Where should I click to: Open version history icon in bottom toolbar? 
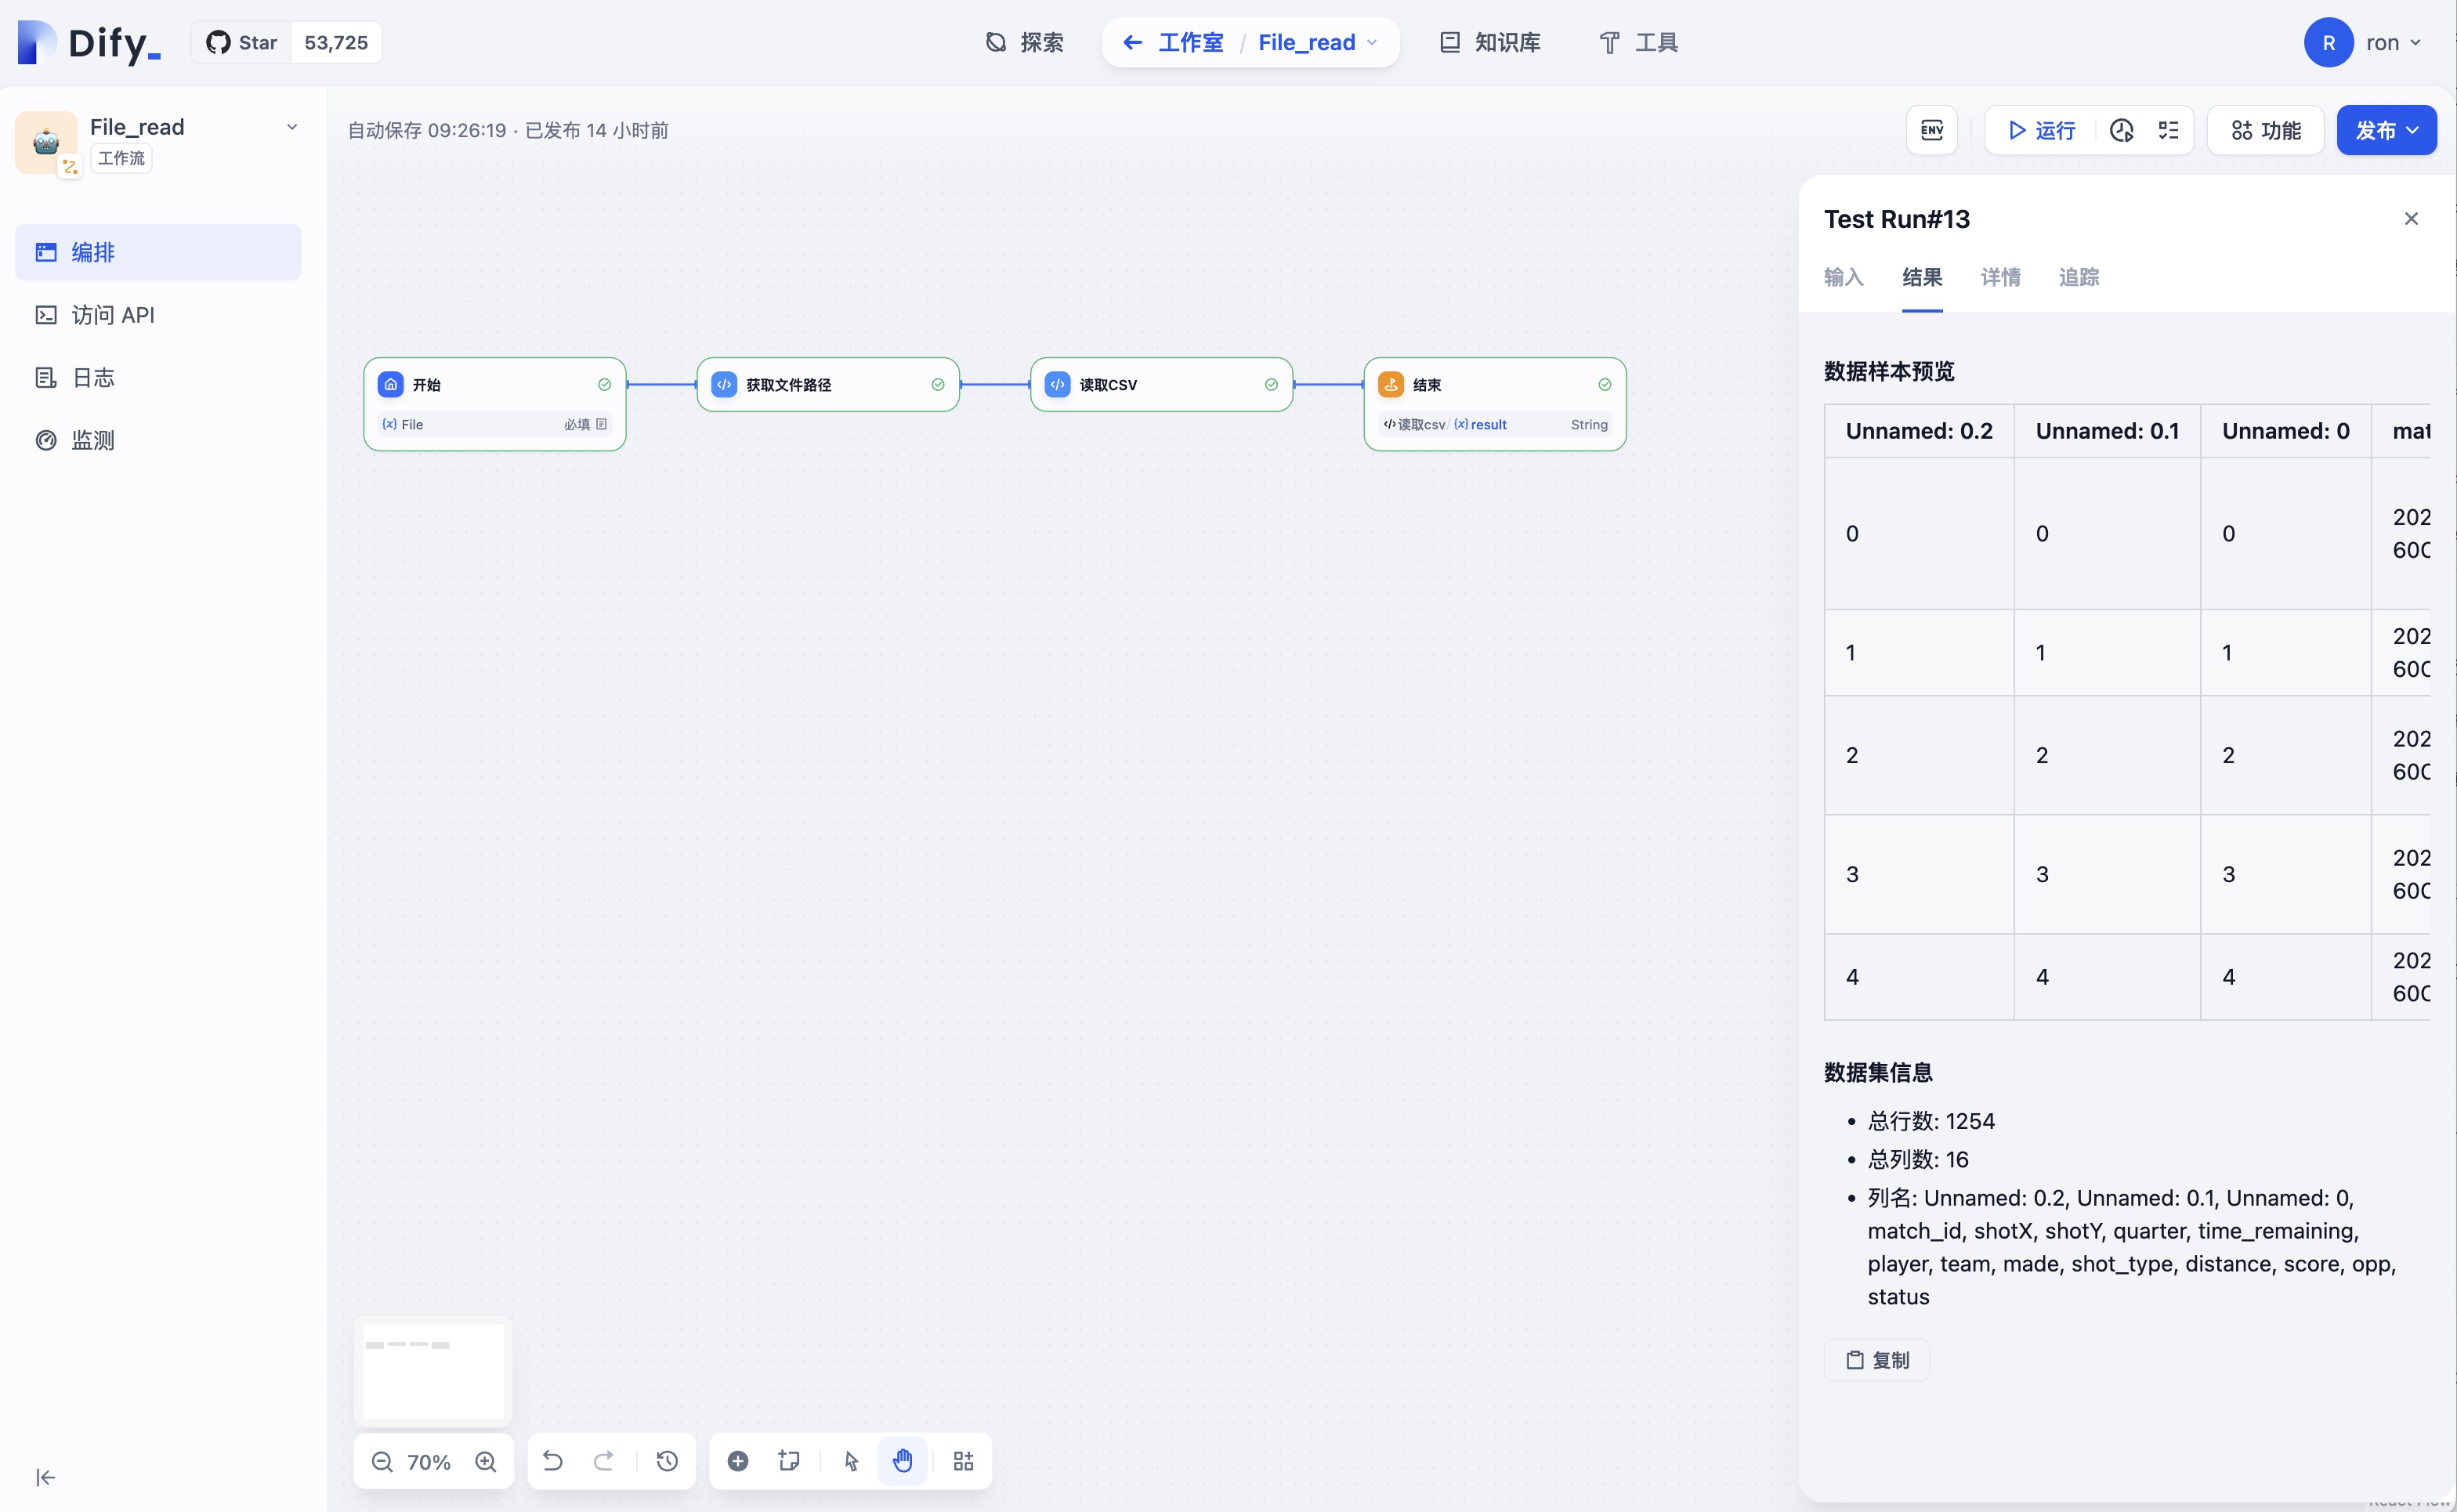click(667, 1461)
